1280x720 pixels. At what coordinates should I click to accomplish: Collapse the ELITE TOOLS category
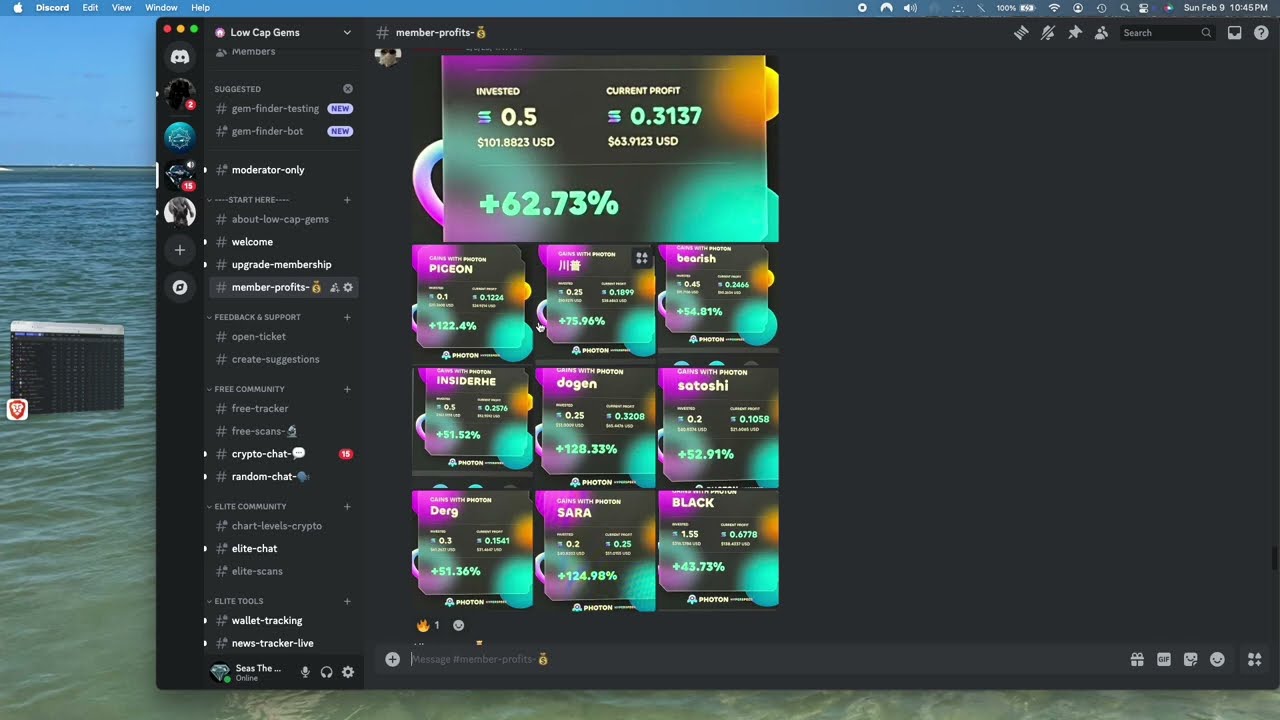coord(237,601)
